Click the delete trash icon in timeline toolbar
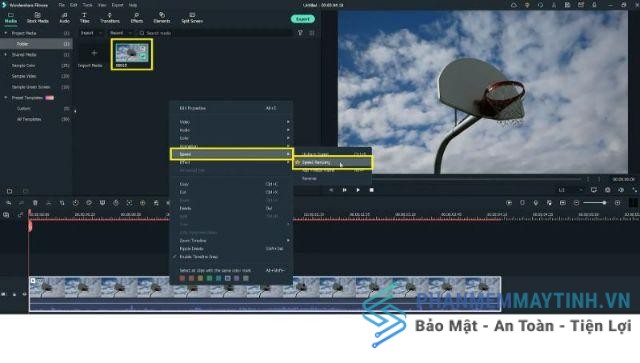 [x=35, y=203]
